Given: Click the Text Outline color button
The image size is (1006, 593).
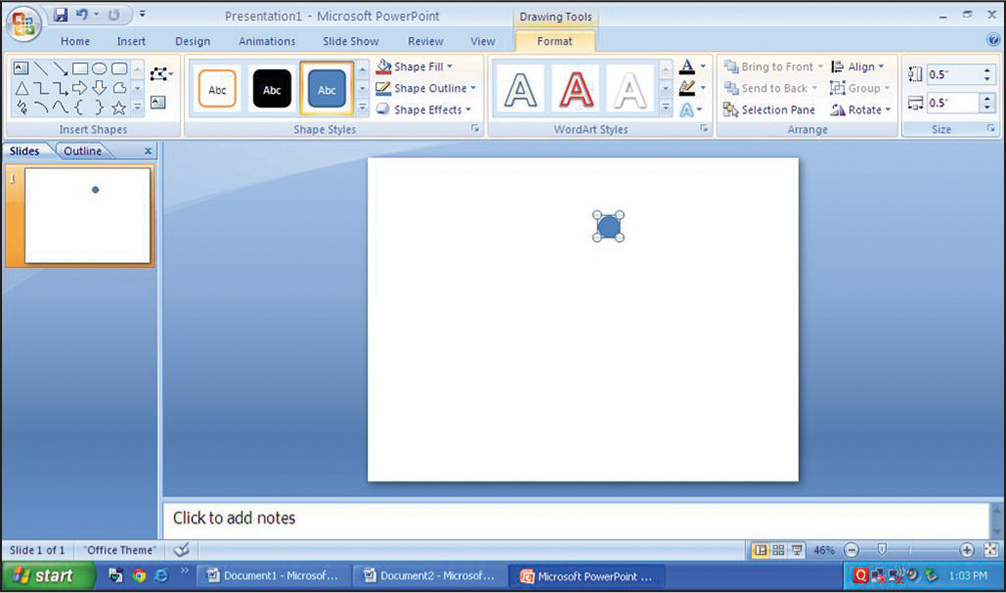Looking at the screenshot, I should tap(687, 88).
